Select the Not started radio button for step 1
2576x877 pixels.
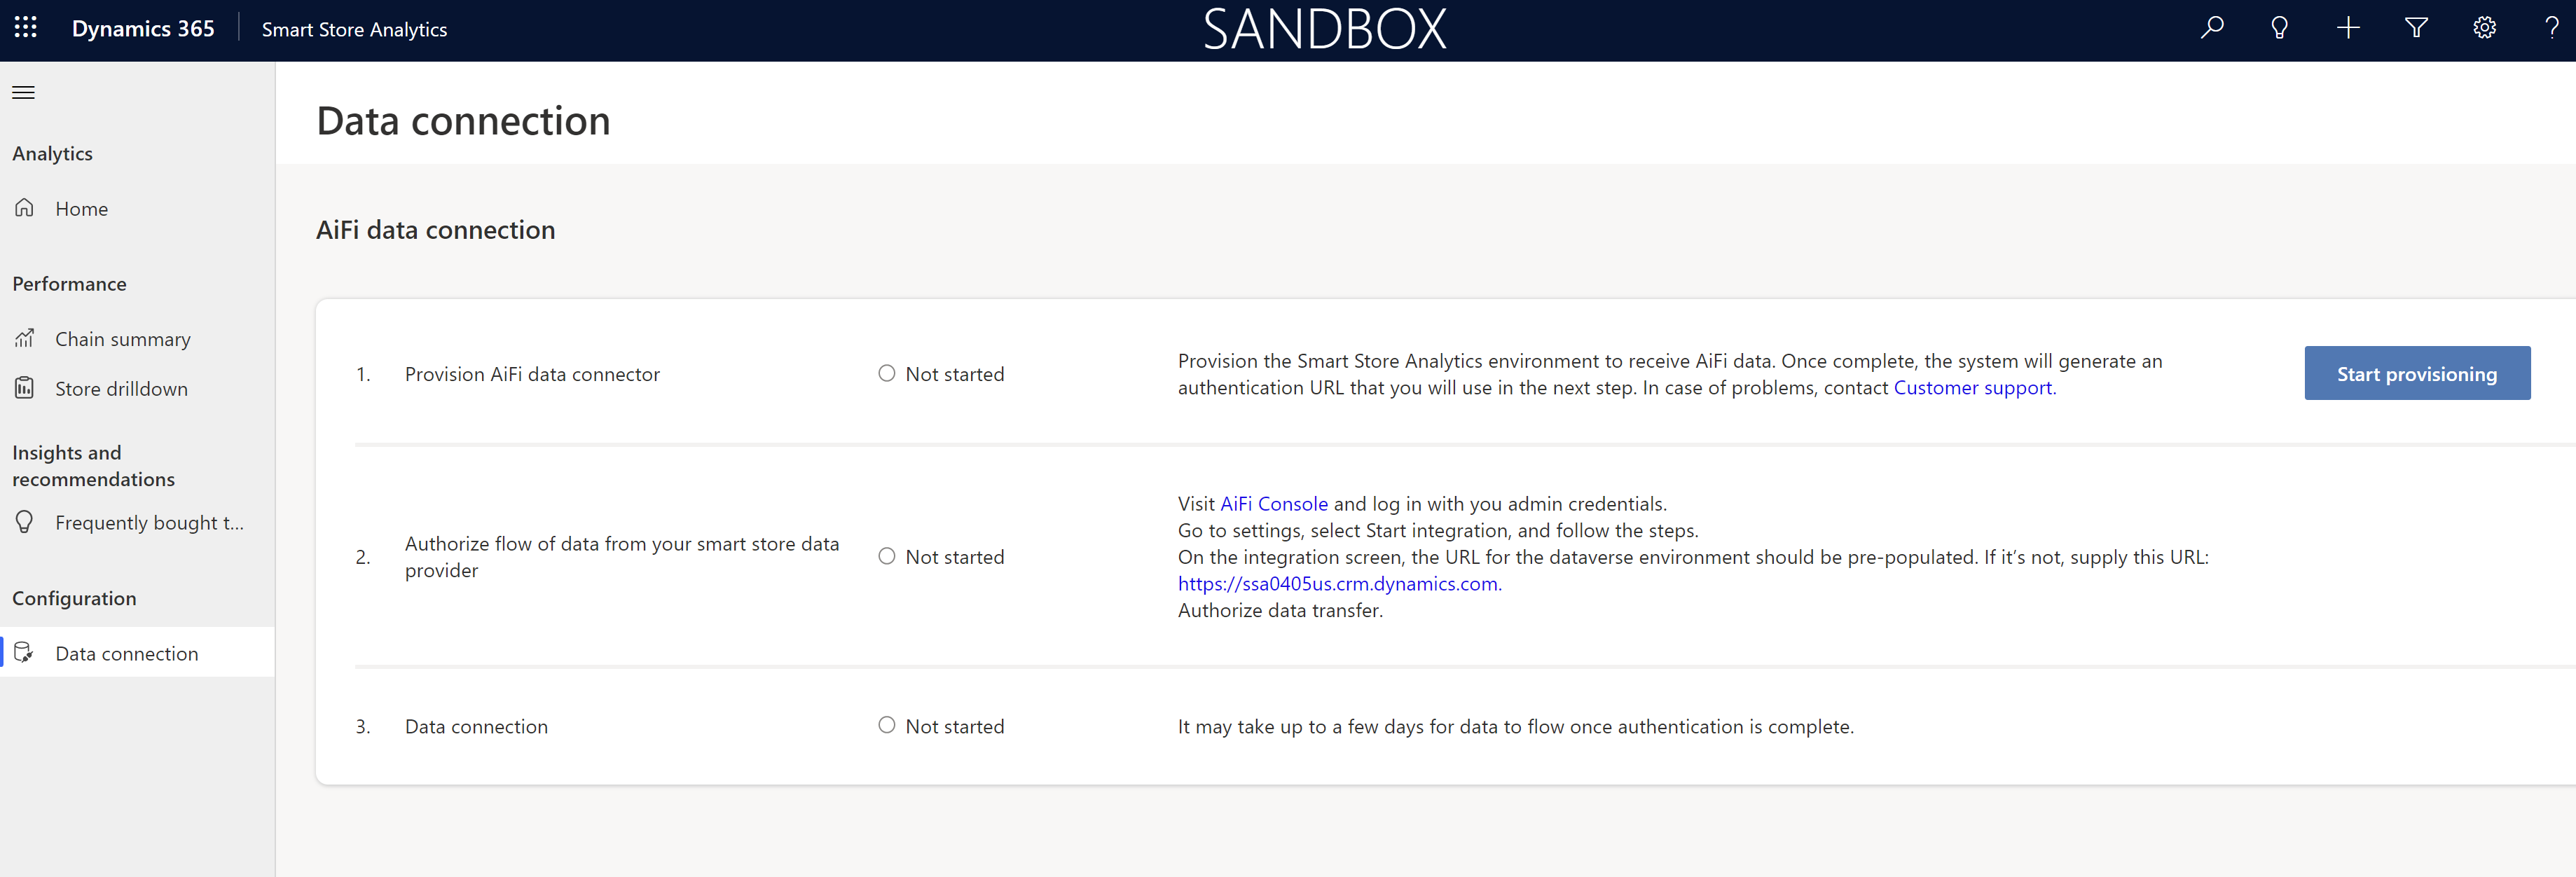coord(884,373)
